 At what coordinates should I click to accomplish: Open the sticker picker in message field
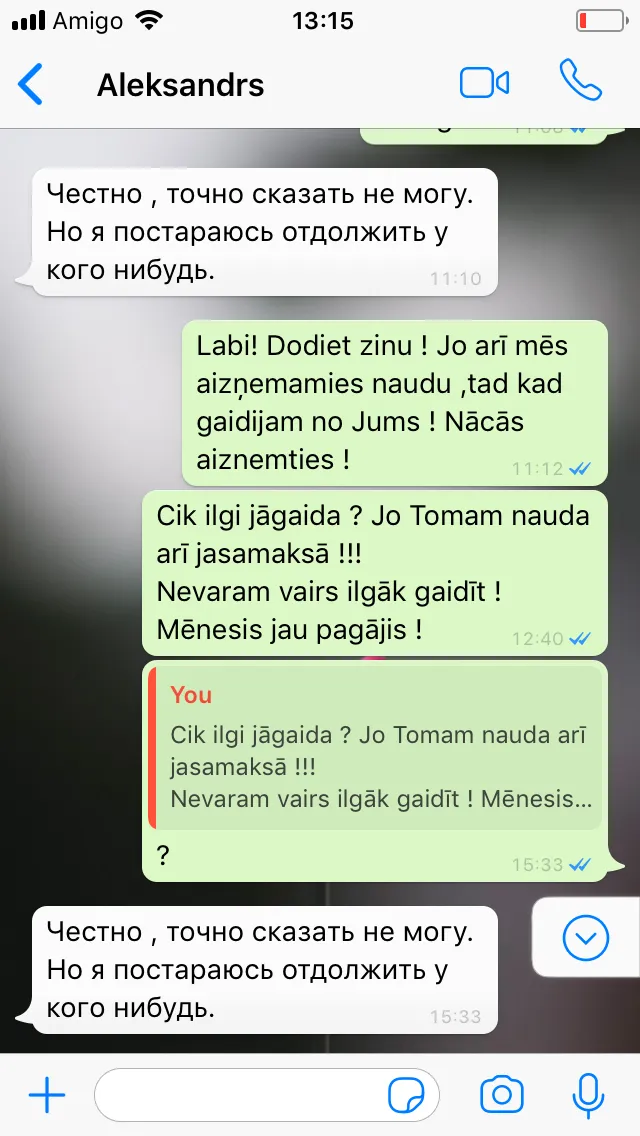pyautogui.click(x=407, y=1094)
